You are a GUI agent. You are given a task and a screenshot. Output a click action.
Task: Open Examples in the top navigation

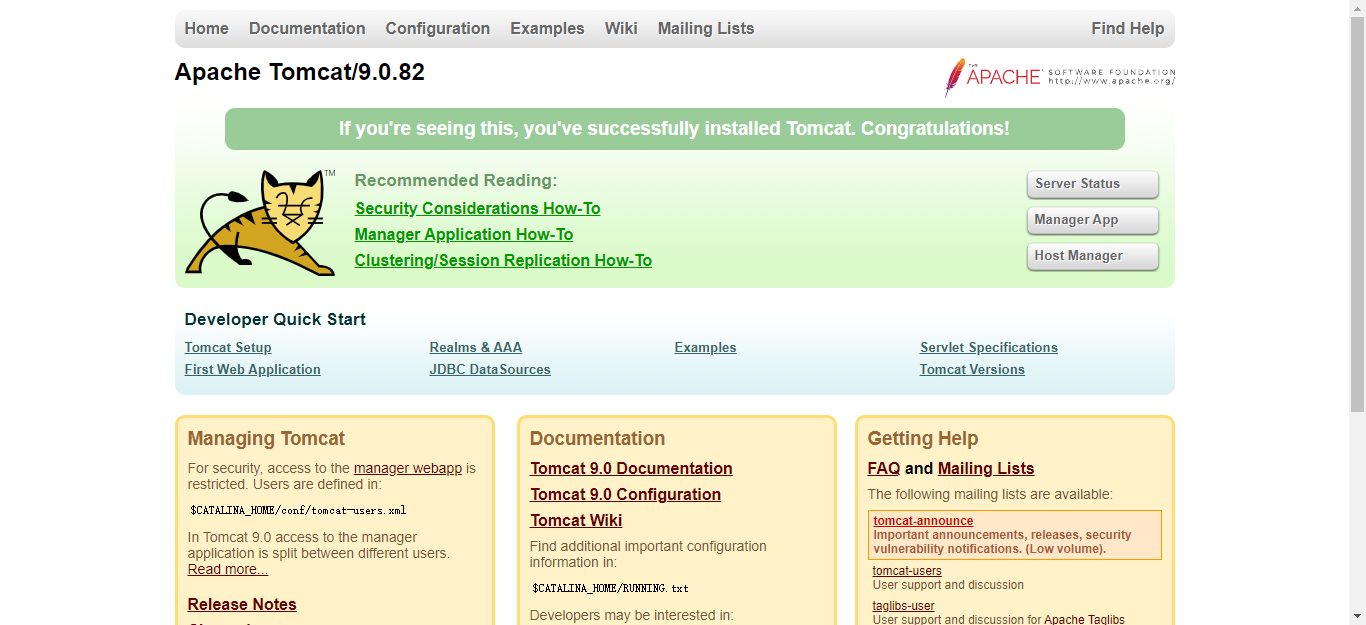547,28
